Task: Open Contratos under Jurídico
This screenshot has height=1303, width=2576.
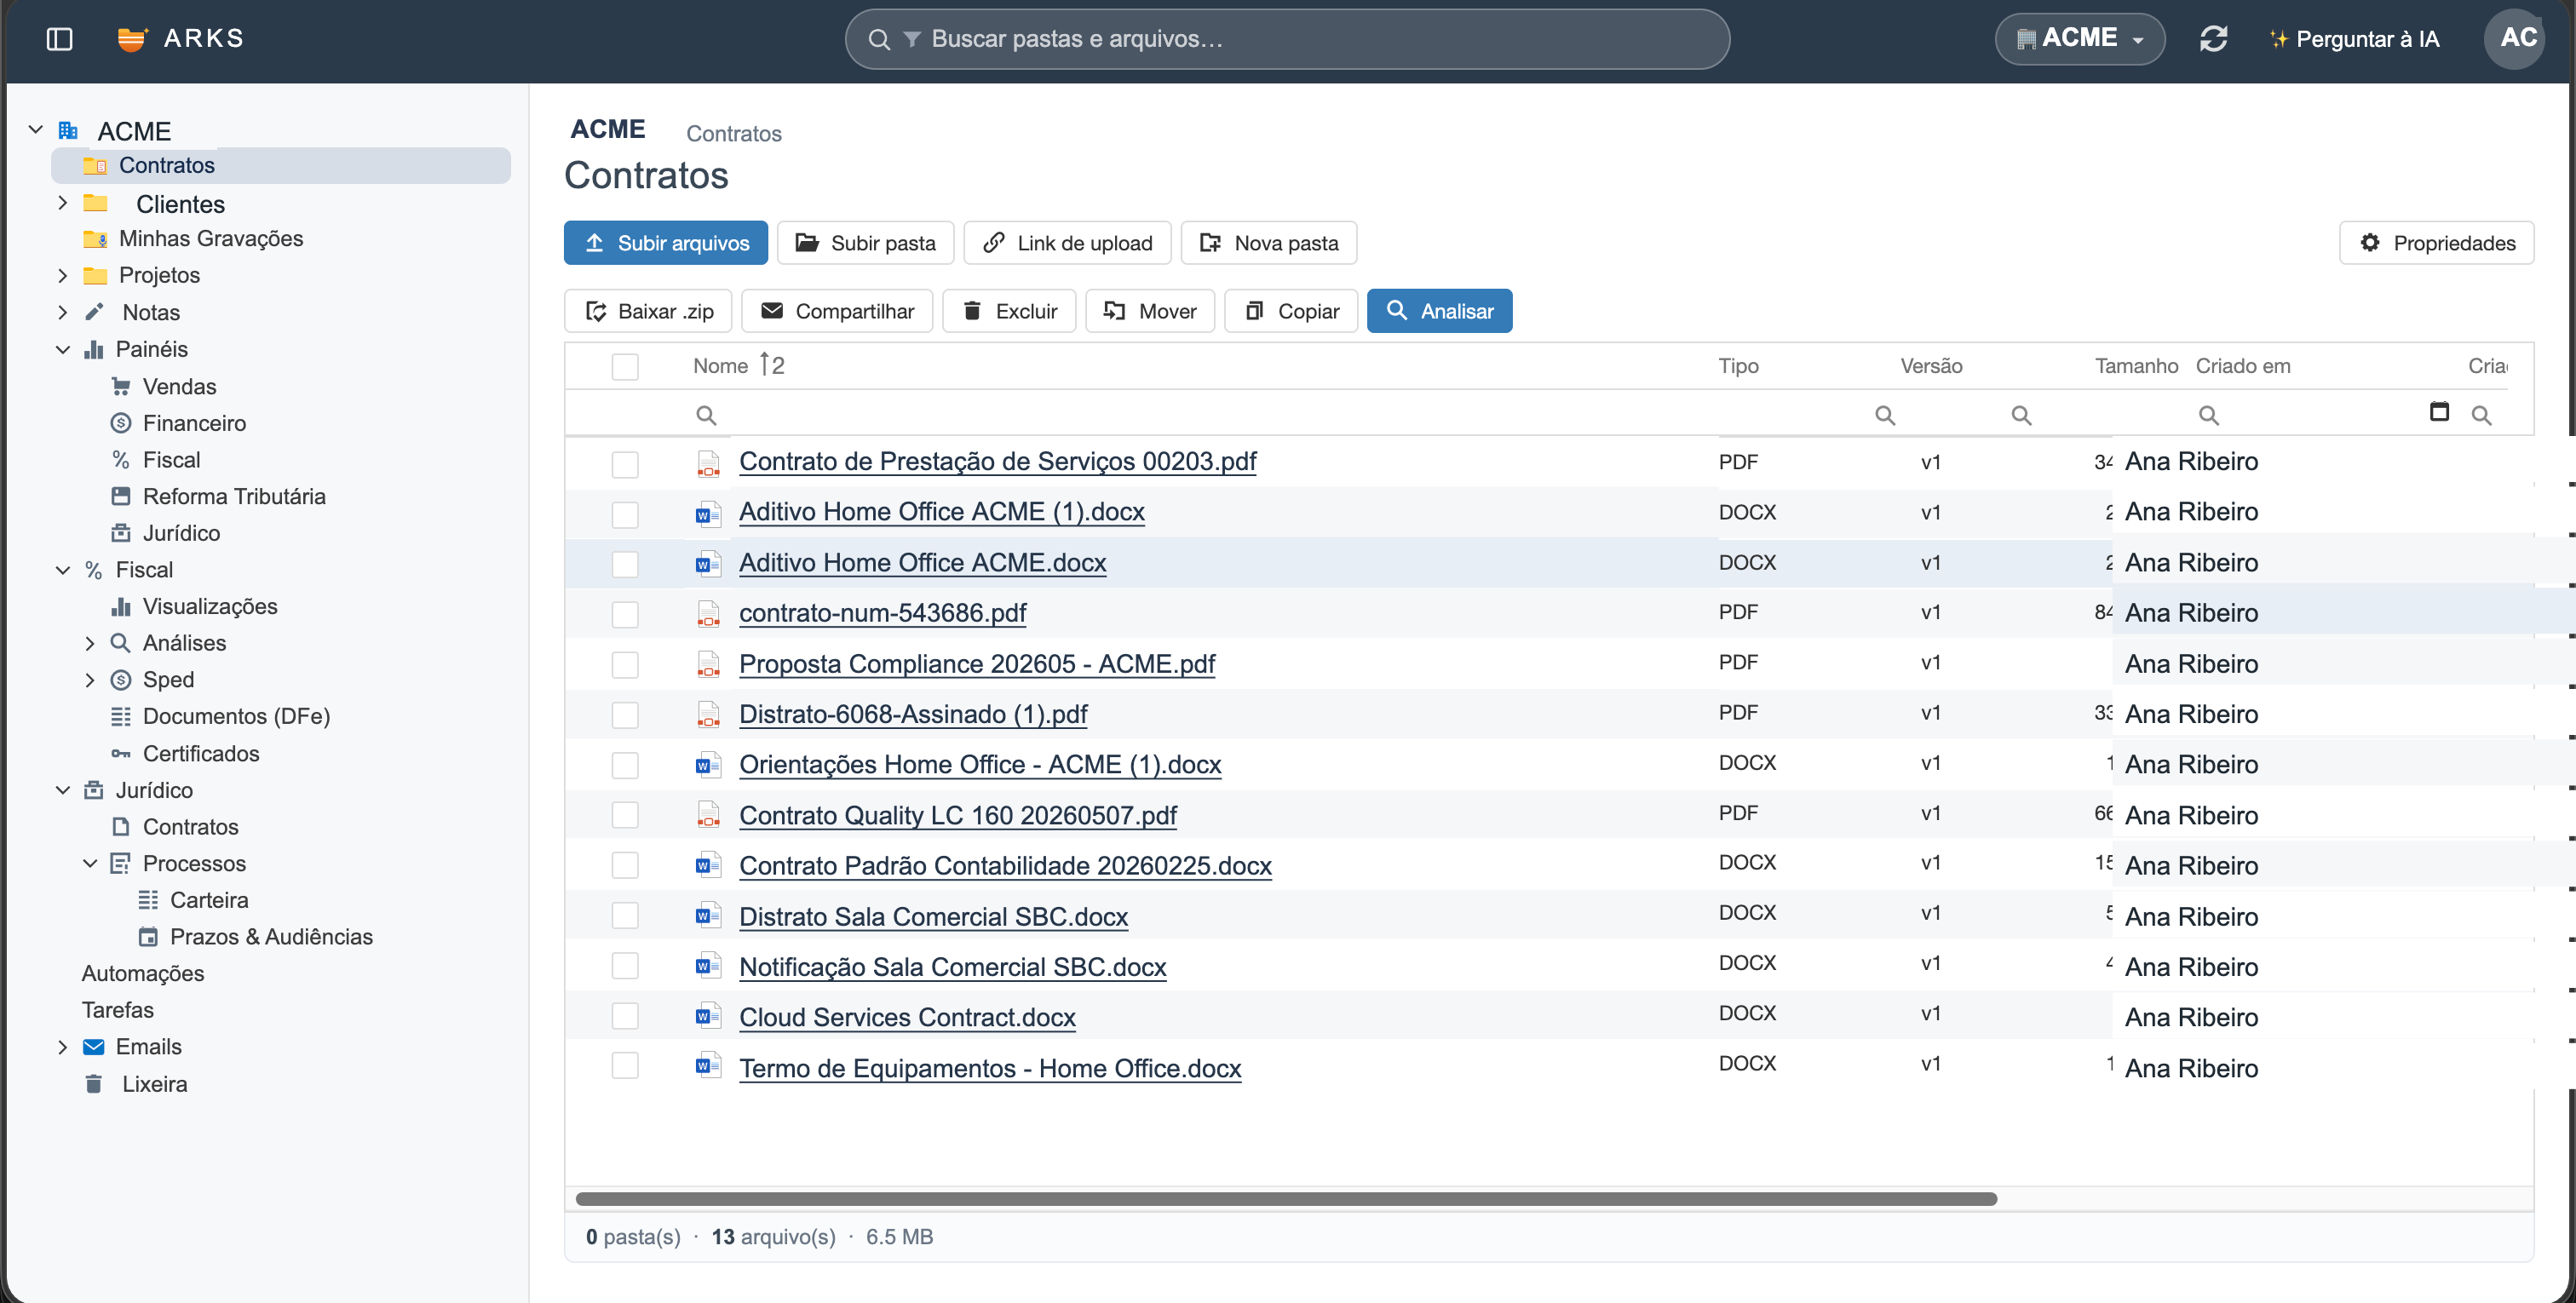Action: [190, 827]
